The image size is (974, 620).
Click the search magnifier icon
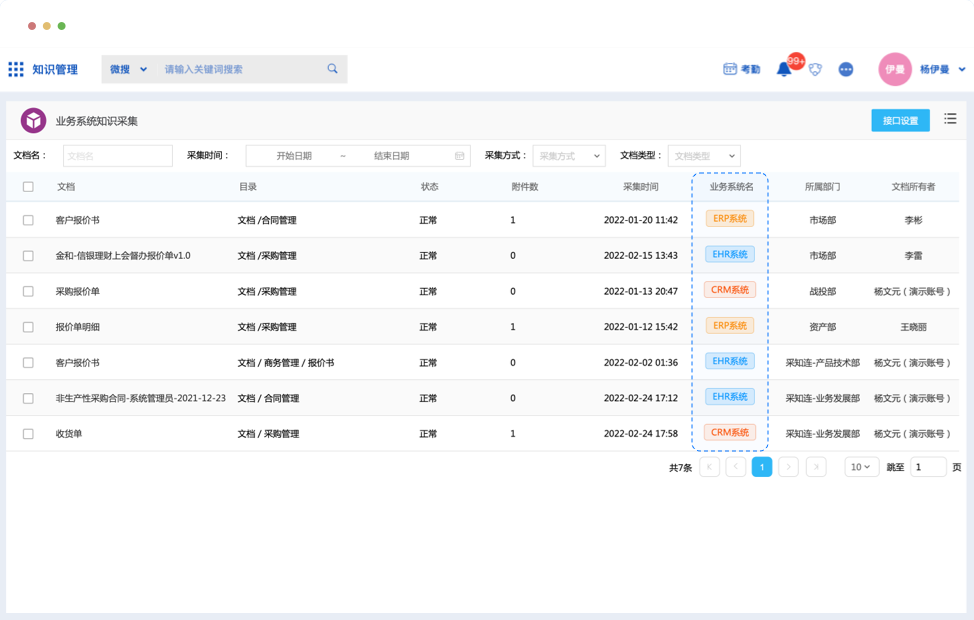coord(332,69)
